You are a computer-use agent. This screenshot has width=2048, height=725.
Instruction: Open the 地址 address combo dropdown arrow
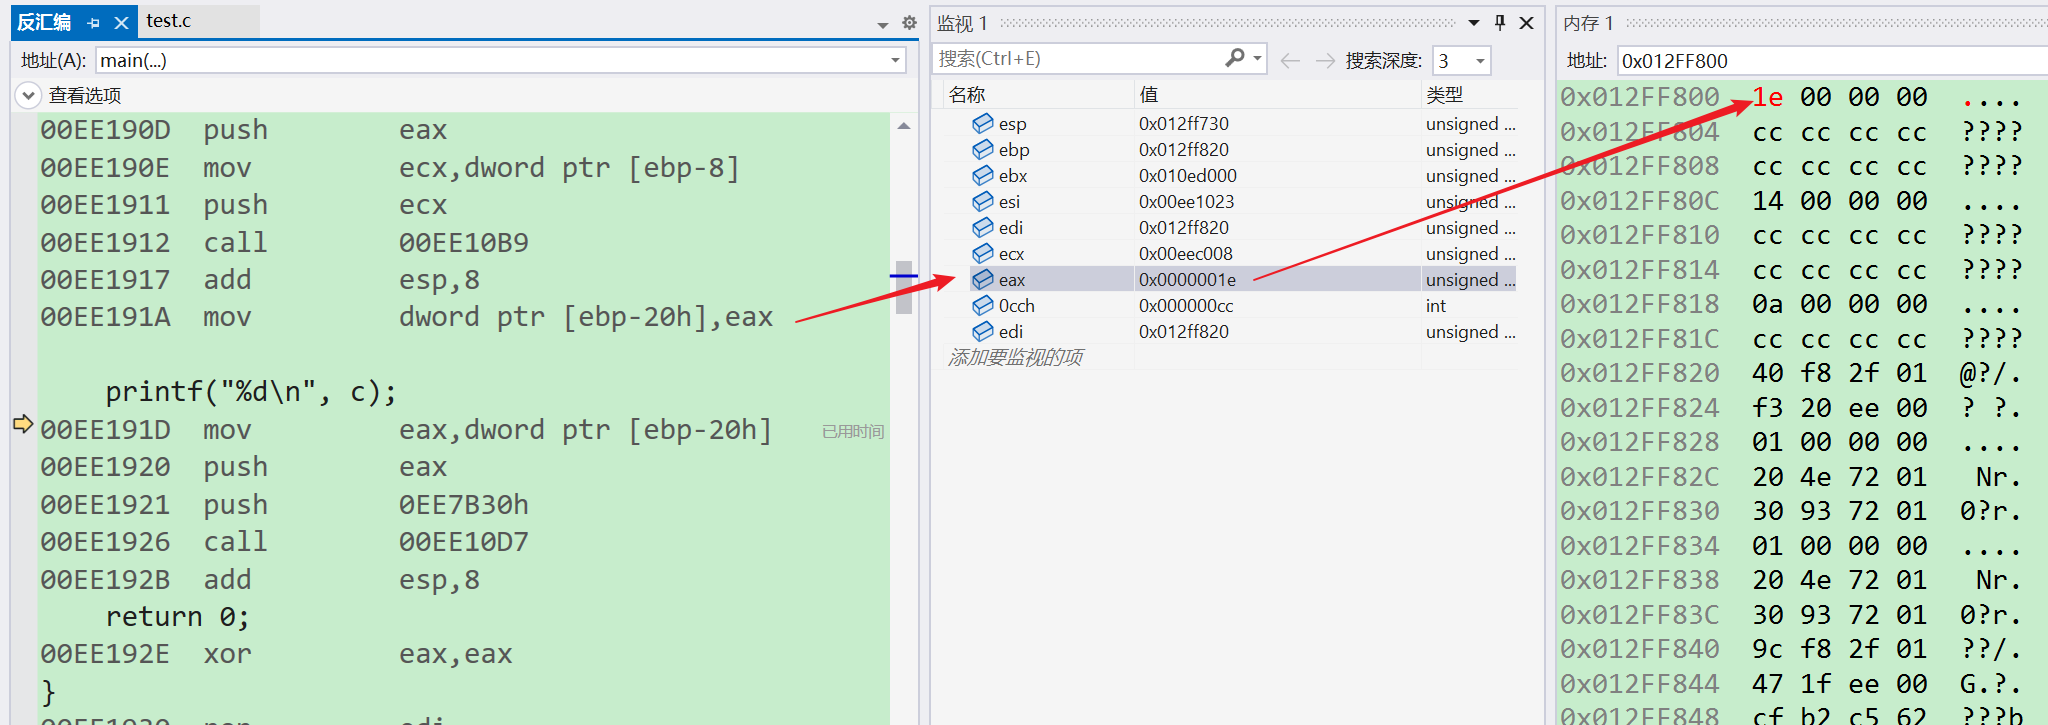[895, 60]
